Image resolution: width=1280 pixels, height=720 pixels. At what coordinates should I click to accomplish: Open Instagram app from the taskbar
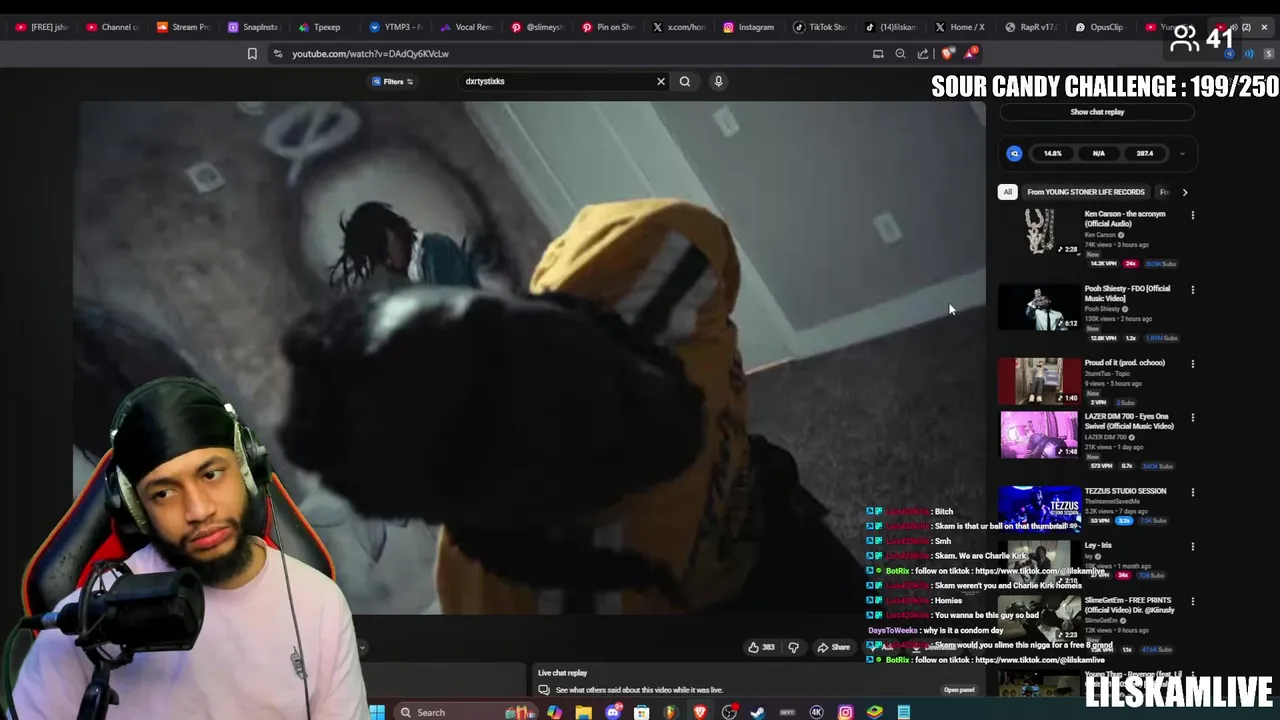846,712
